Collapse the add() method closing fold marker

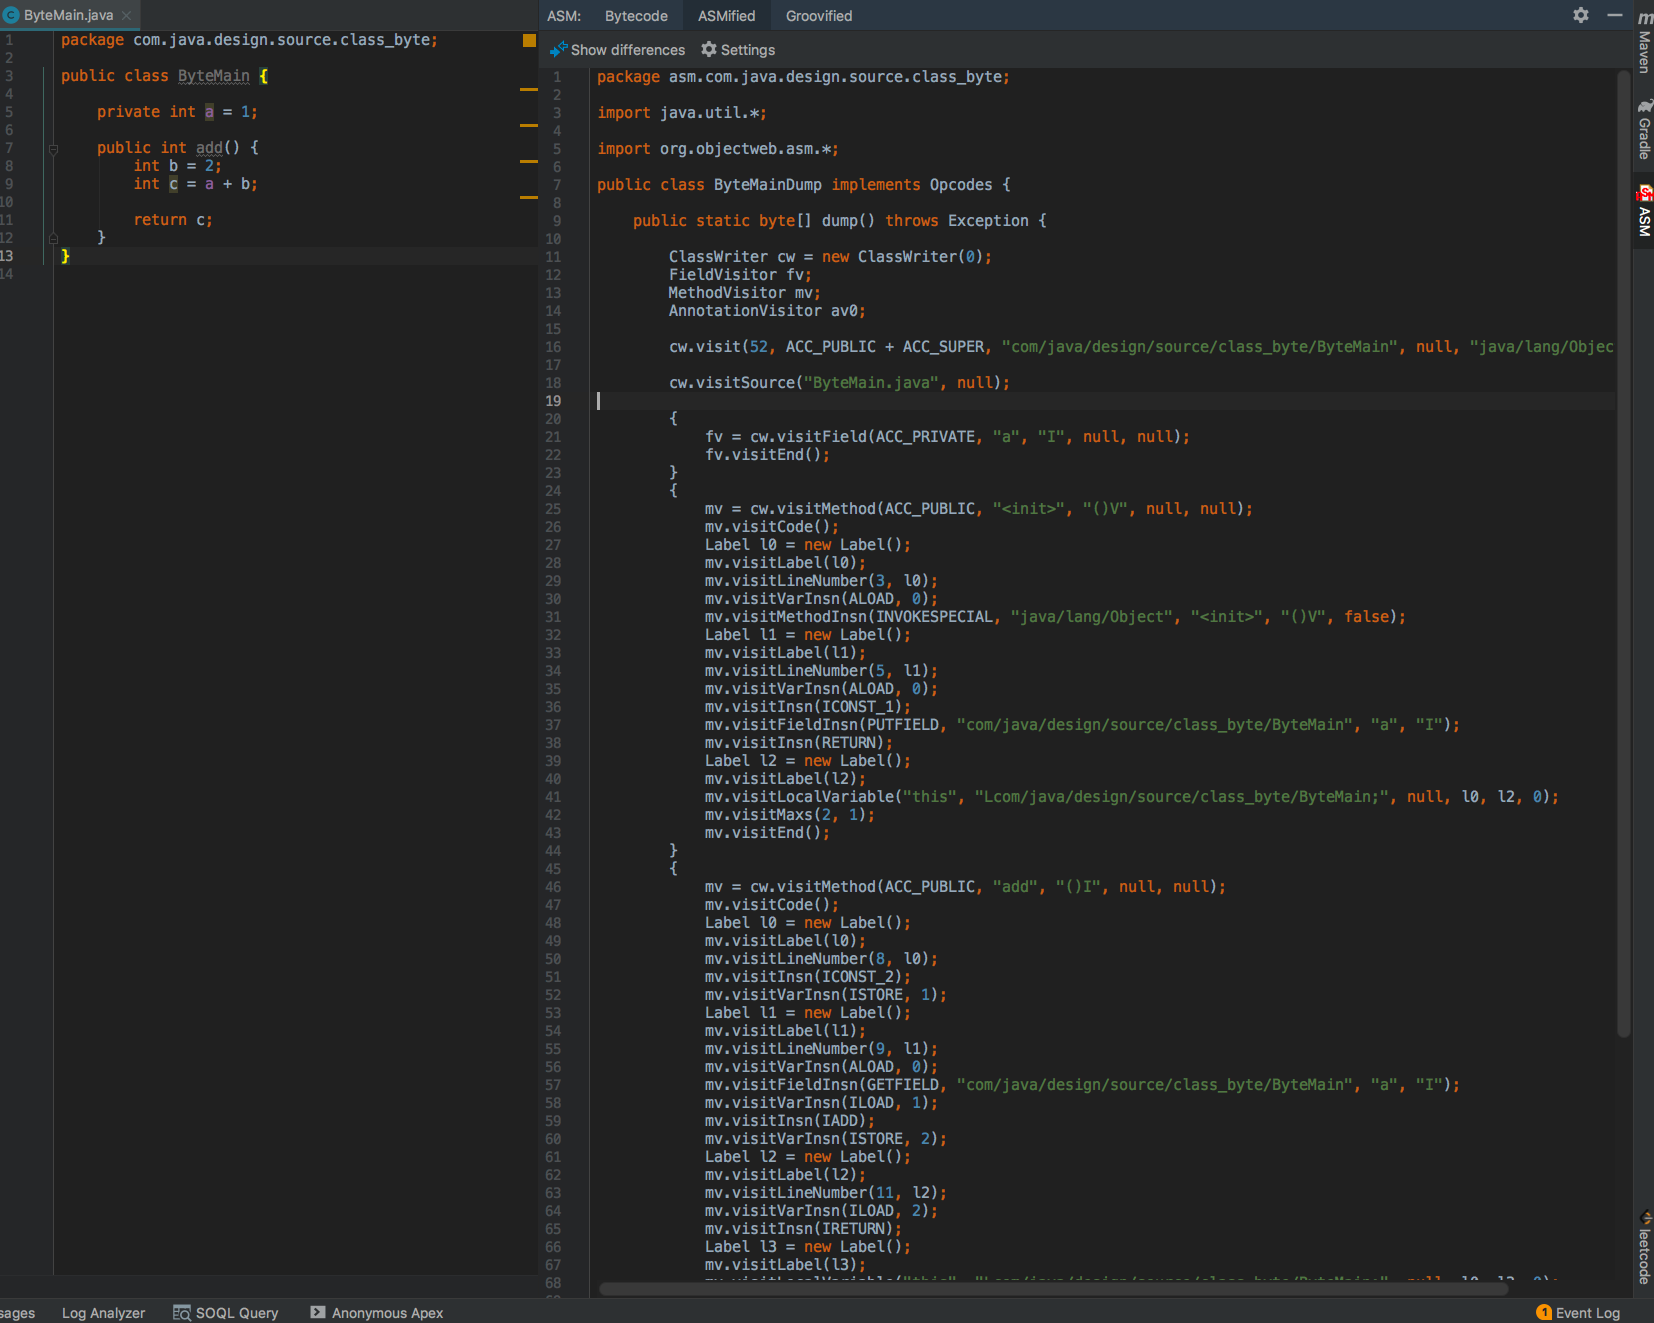click(53, 238)
